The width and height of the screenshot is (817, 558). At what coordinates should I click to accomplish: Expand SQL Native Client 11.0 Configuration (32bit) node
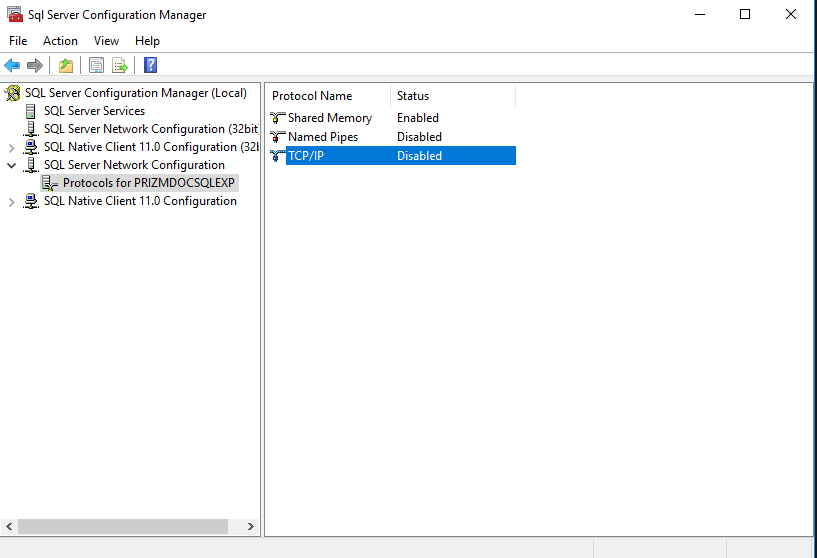tap(11, 148)
